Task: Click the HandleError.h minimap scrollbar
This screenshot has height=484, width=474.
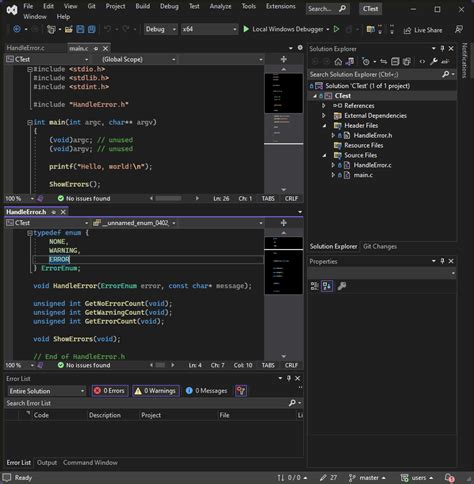Action: click(x=284, y=295)
